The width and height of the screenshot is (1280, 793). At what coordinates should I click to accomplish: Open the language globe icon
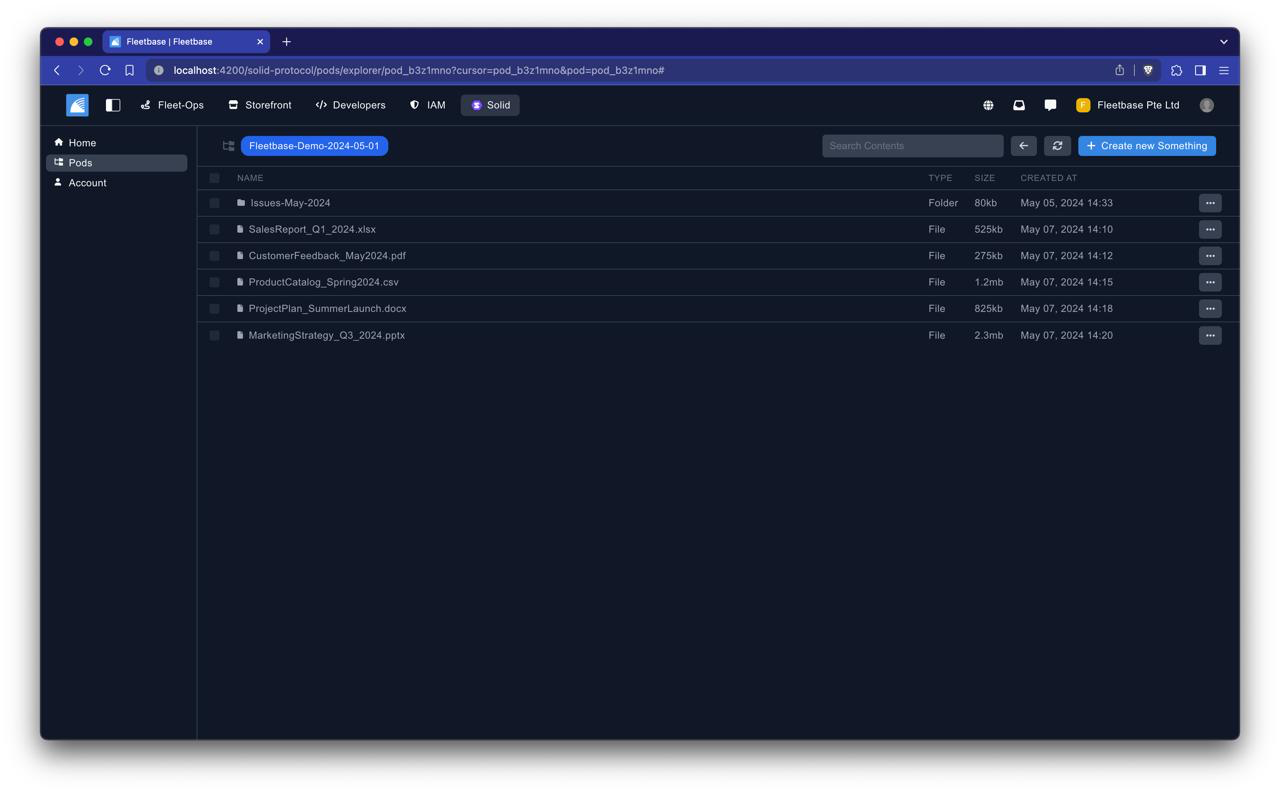tap(988, 105)
